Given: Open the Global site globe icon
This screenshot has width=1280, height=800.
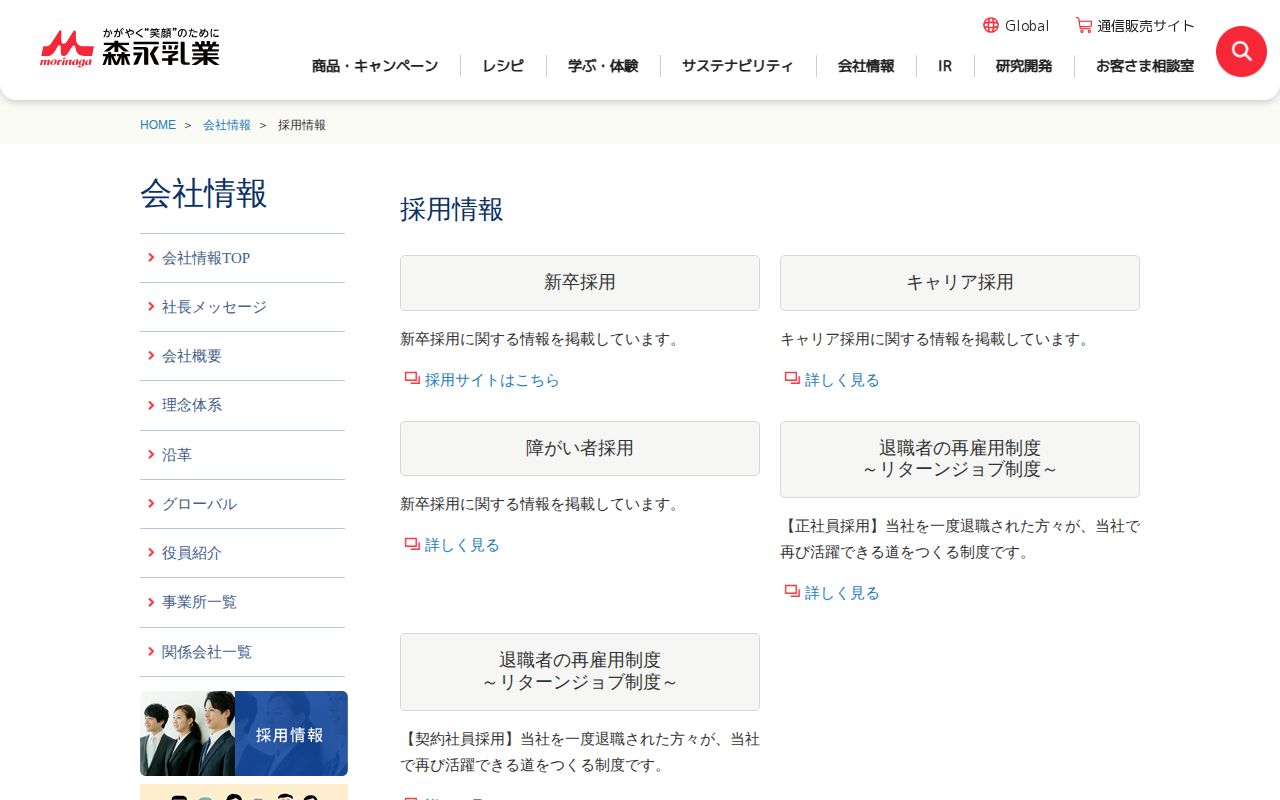Looking at the screenshot, I should pos(991,25).
